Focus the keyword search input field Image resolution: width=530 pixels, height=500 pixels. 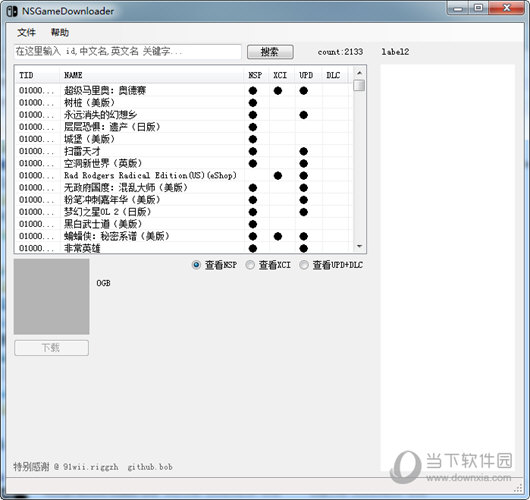(x=128, y=52)
